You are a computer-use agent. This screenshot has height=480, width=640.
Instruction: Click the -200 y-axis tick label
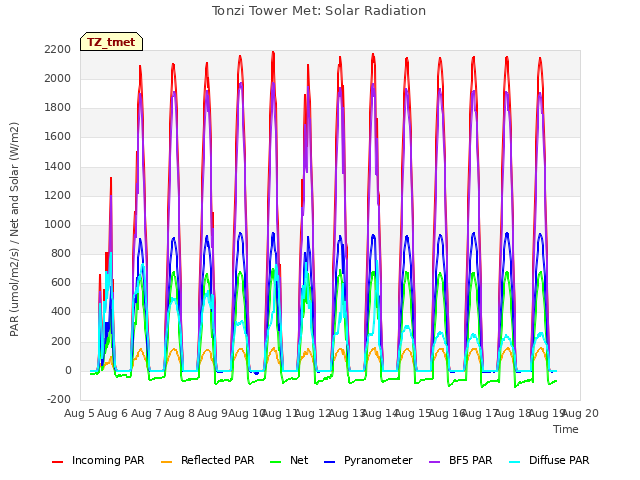[x=59, y=400]
